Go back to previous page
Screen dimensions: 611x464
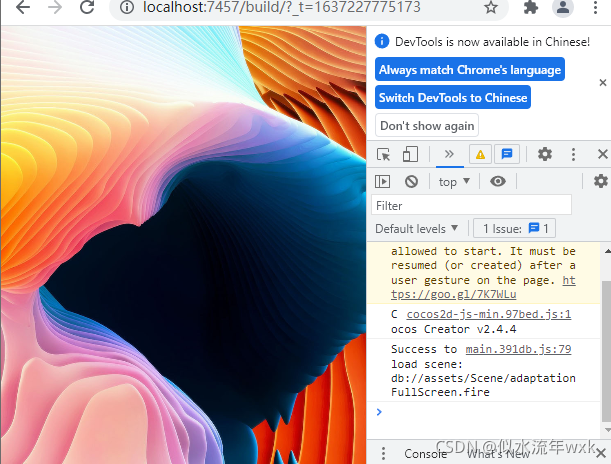point(23,7)
